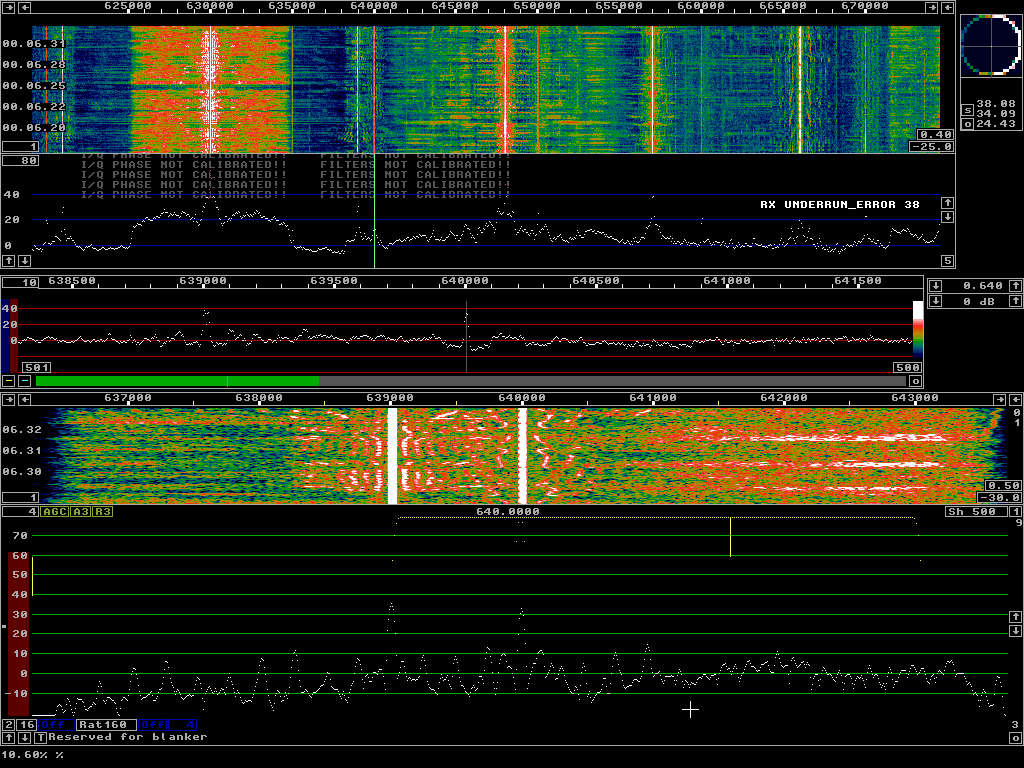This screenshot has height=768, width=1024.
Task: Click the 640.0000 frequency readout
Action: point(508,511)
